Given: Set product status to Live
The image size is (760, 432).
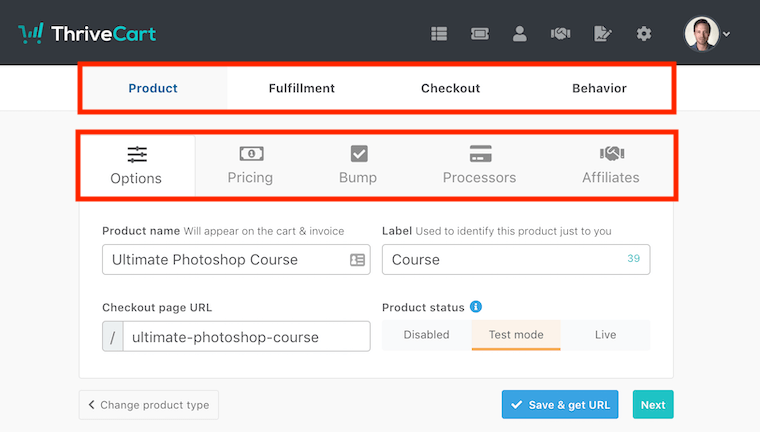Looking at the screenshot, I should pyautogui.click(x=605, y=335).
